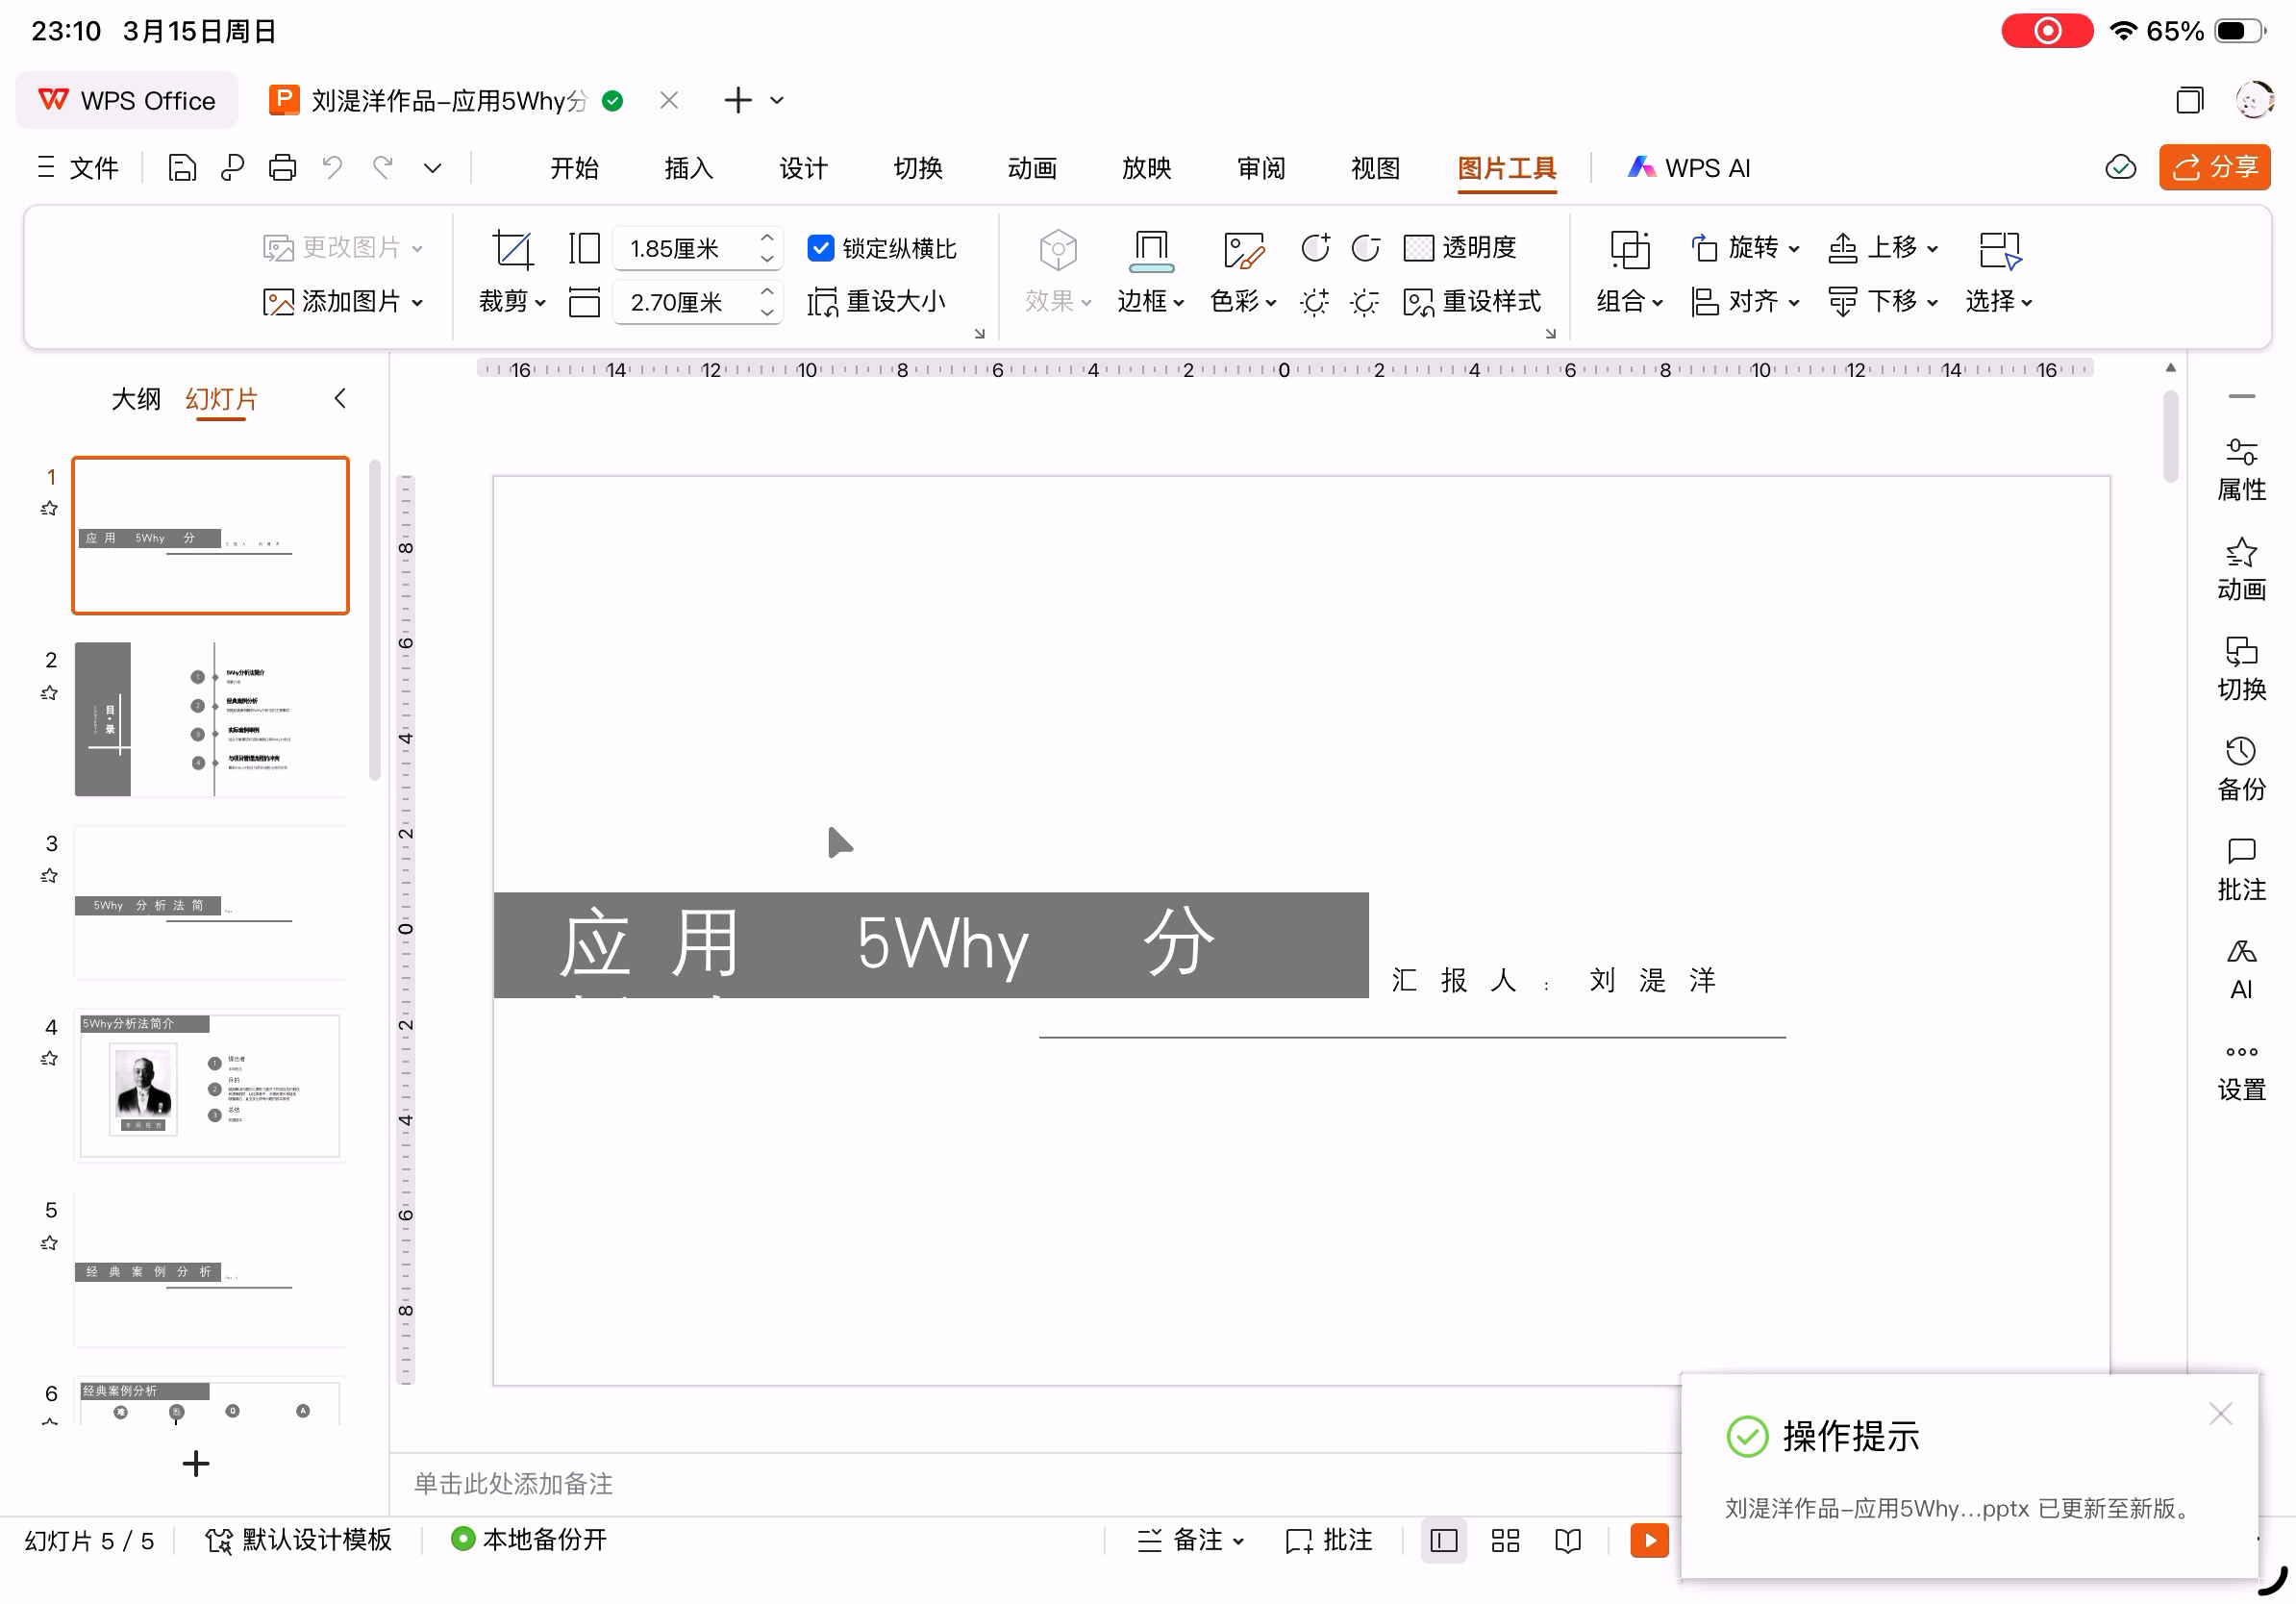Open the 备份 backup sidebar icon

click(x=2240, y=769)
